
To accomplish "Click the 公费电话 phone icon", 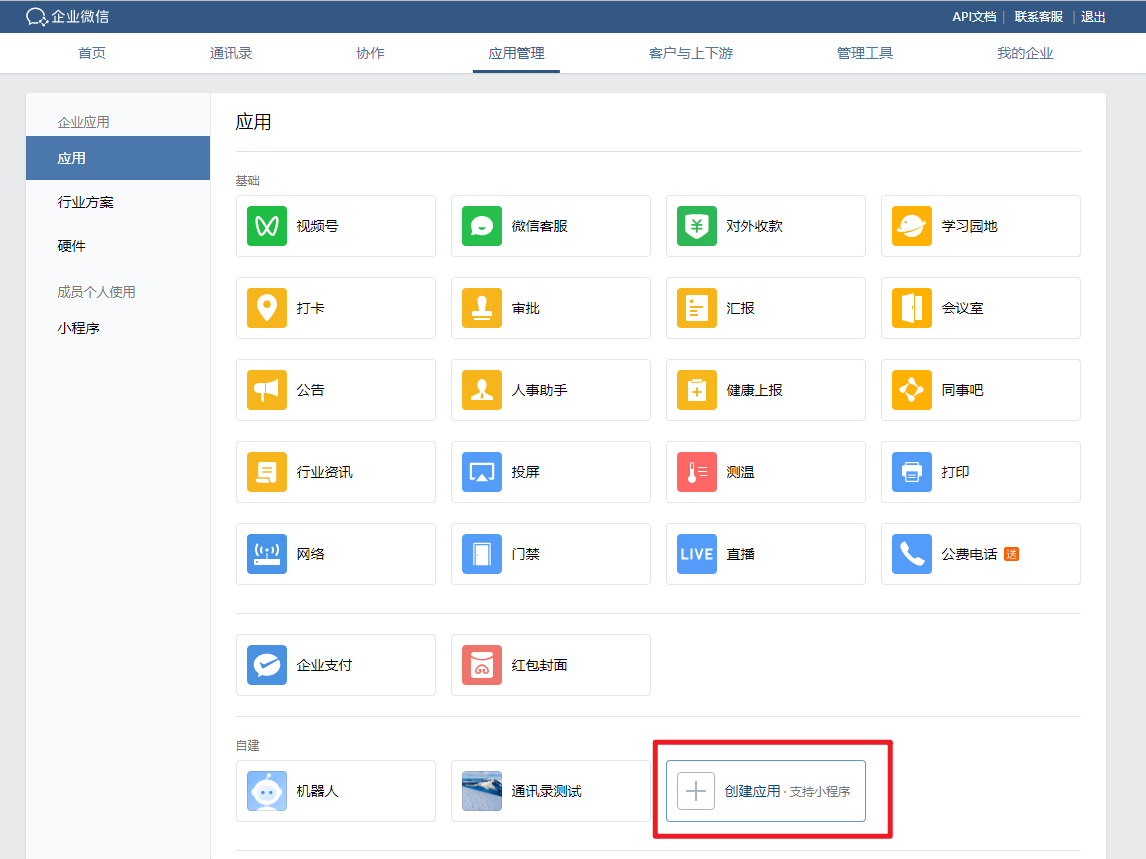I will tap(911, 553).
